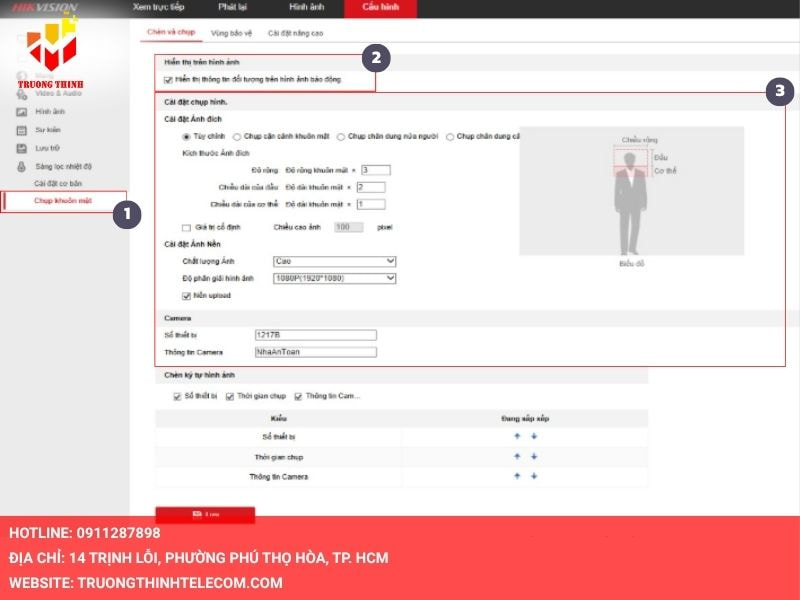The width and height of the screenshot is (800, 600).
Task: Enable the Giá trị cố định checkbox
Action: [186, 227]
